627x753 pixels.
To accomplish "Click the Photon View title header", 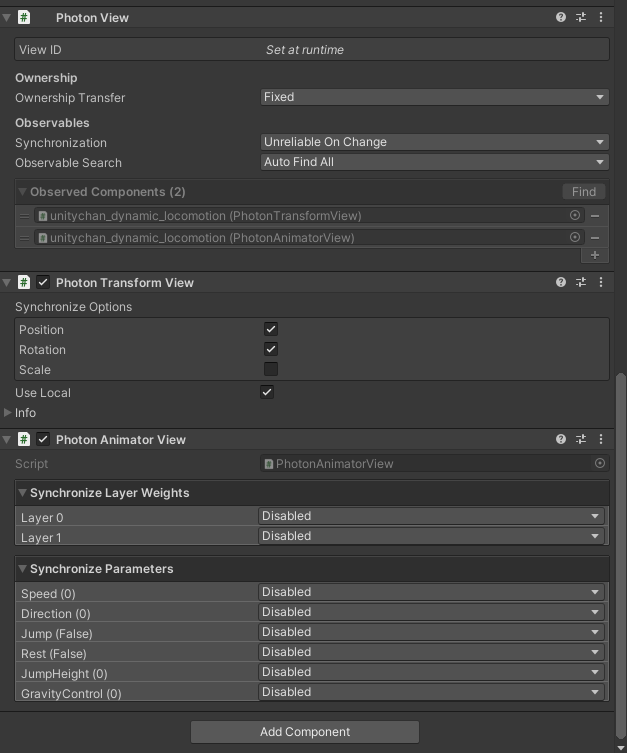I will 92,18.
